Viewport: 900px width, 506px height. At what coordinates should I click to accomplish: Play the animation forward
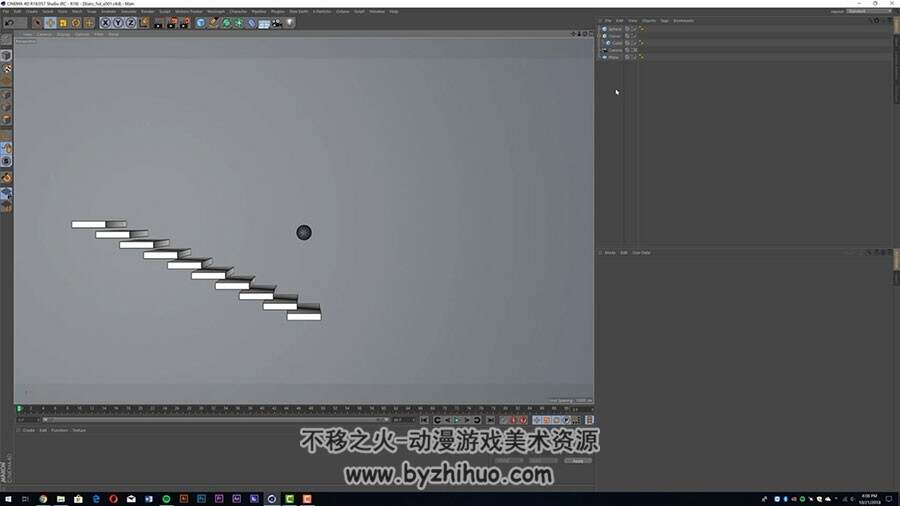tap(457, 420)
